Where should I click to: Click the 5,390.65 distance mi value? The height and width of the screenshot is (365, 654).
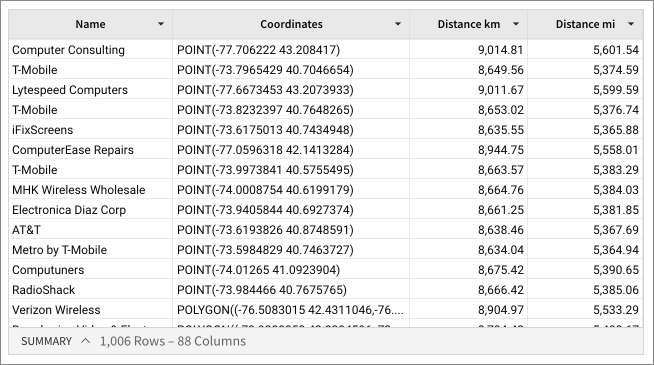coord(616,270)
